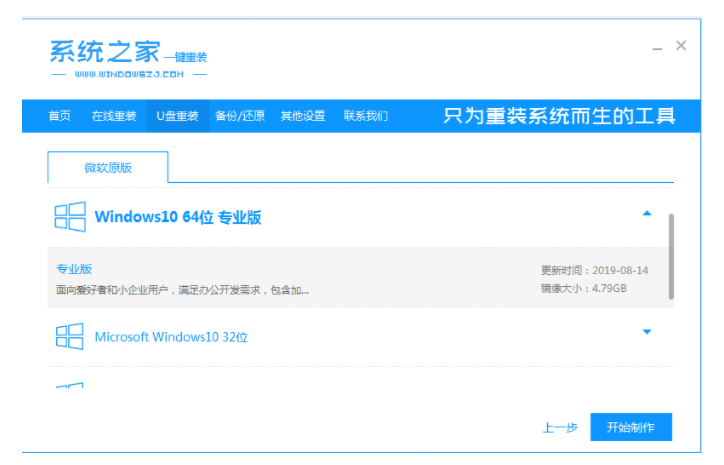The image size is (724, 465).
Task: Minimize the 系统之家 window
Action: point(657,46)
